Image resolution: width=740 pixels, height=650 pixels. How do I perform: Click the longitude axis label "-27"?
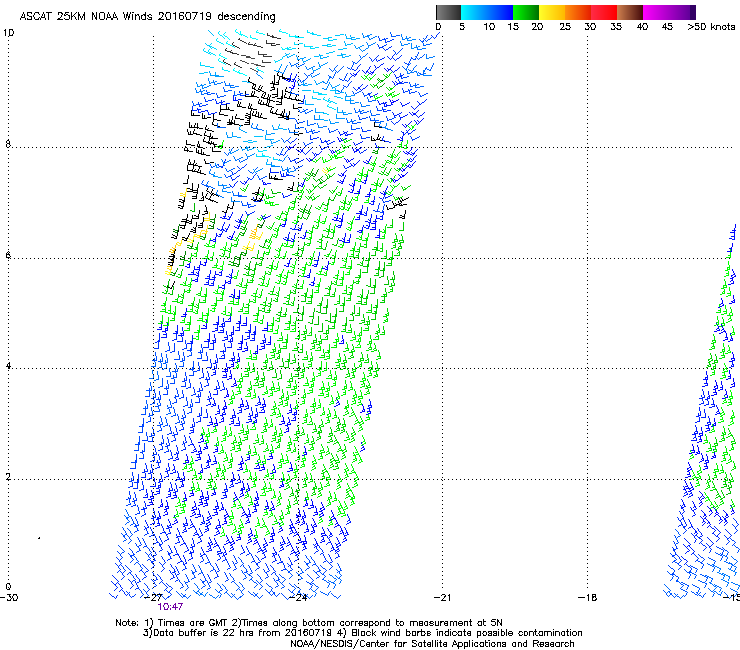[154, 598]
